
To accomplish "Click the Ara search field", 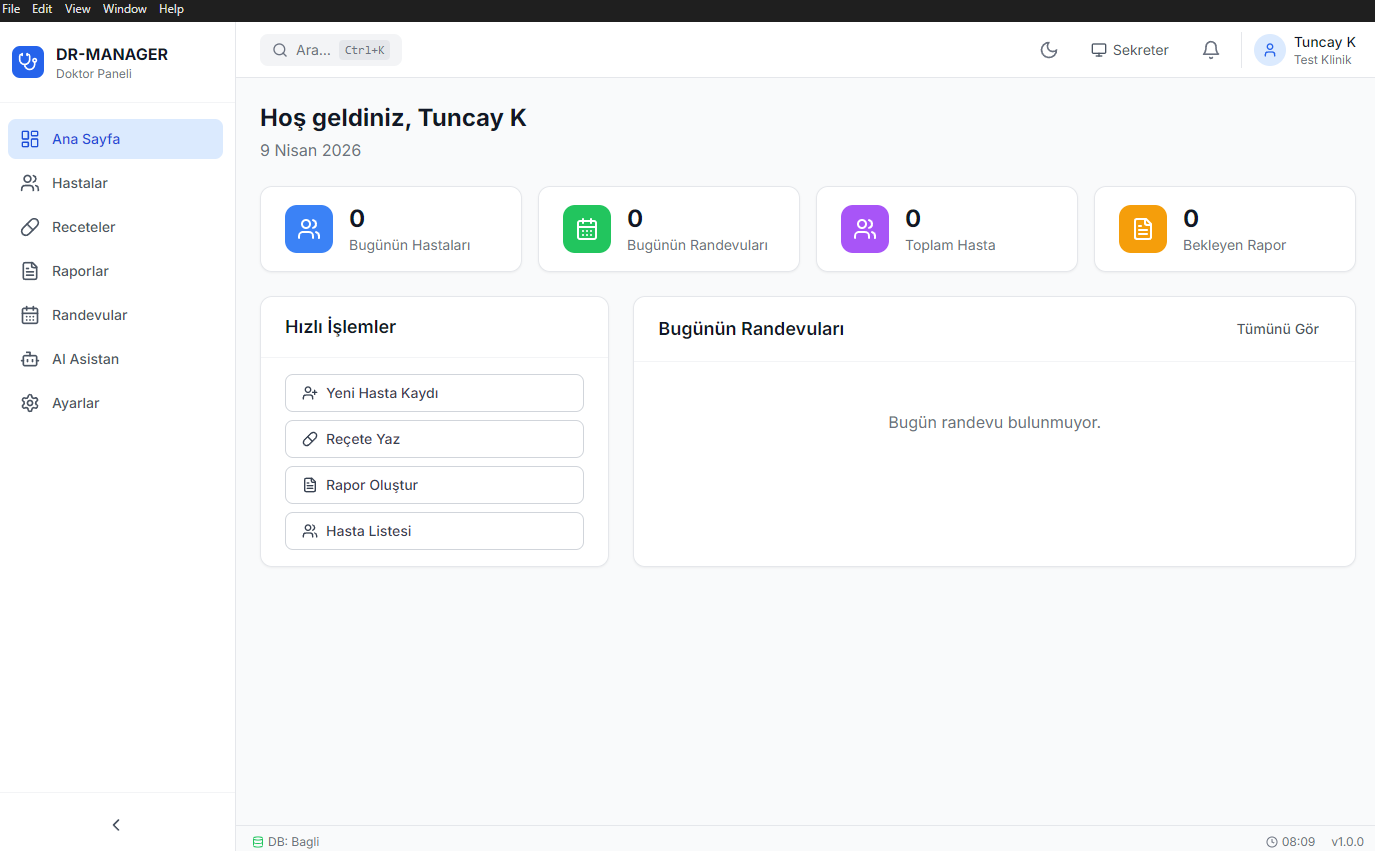I will [330, 49].
